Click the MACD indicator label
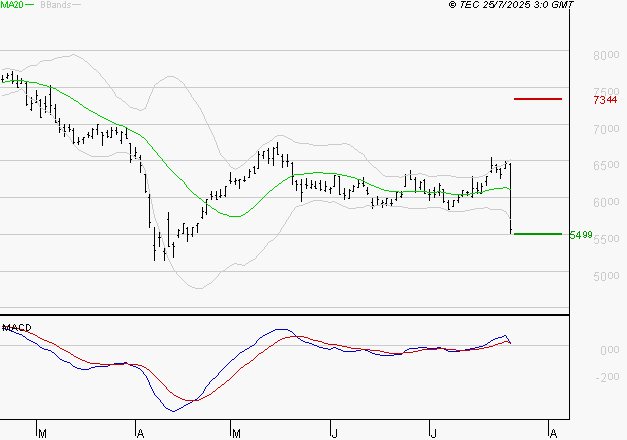The height and width of the screenshot is (440, 627). pyautogui.click(x=16, y=327)
